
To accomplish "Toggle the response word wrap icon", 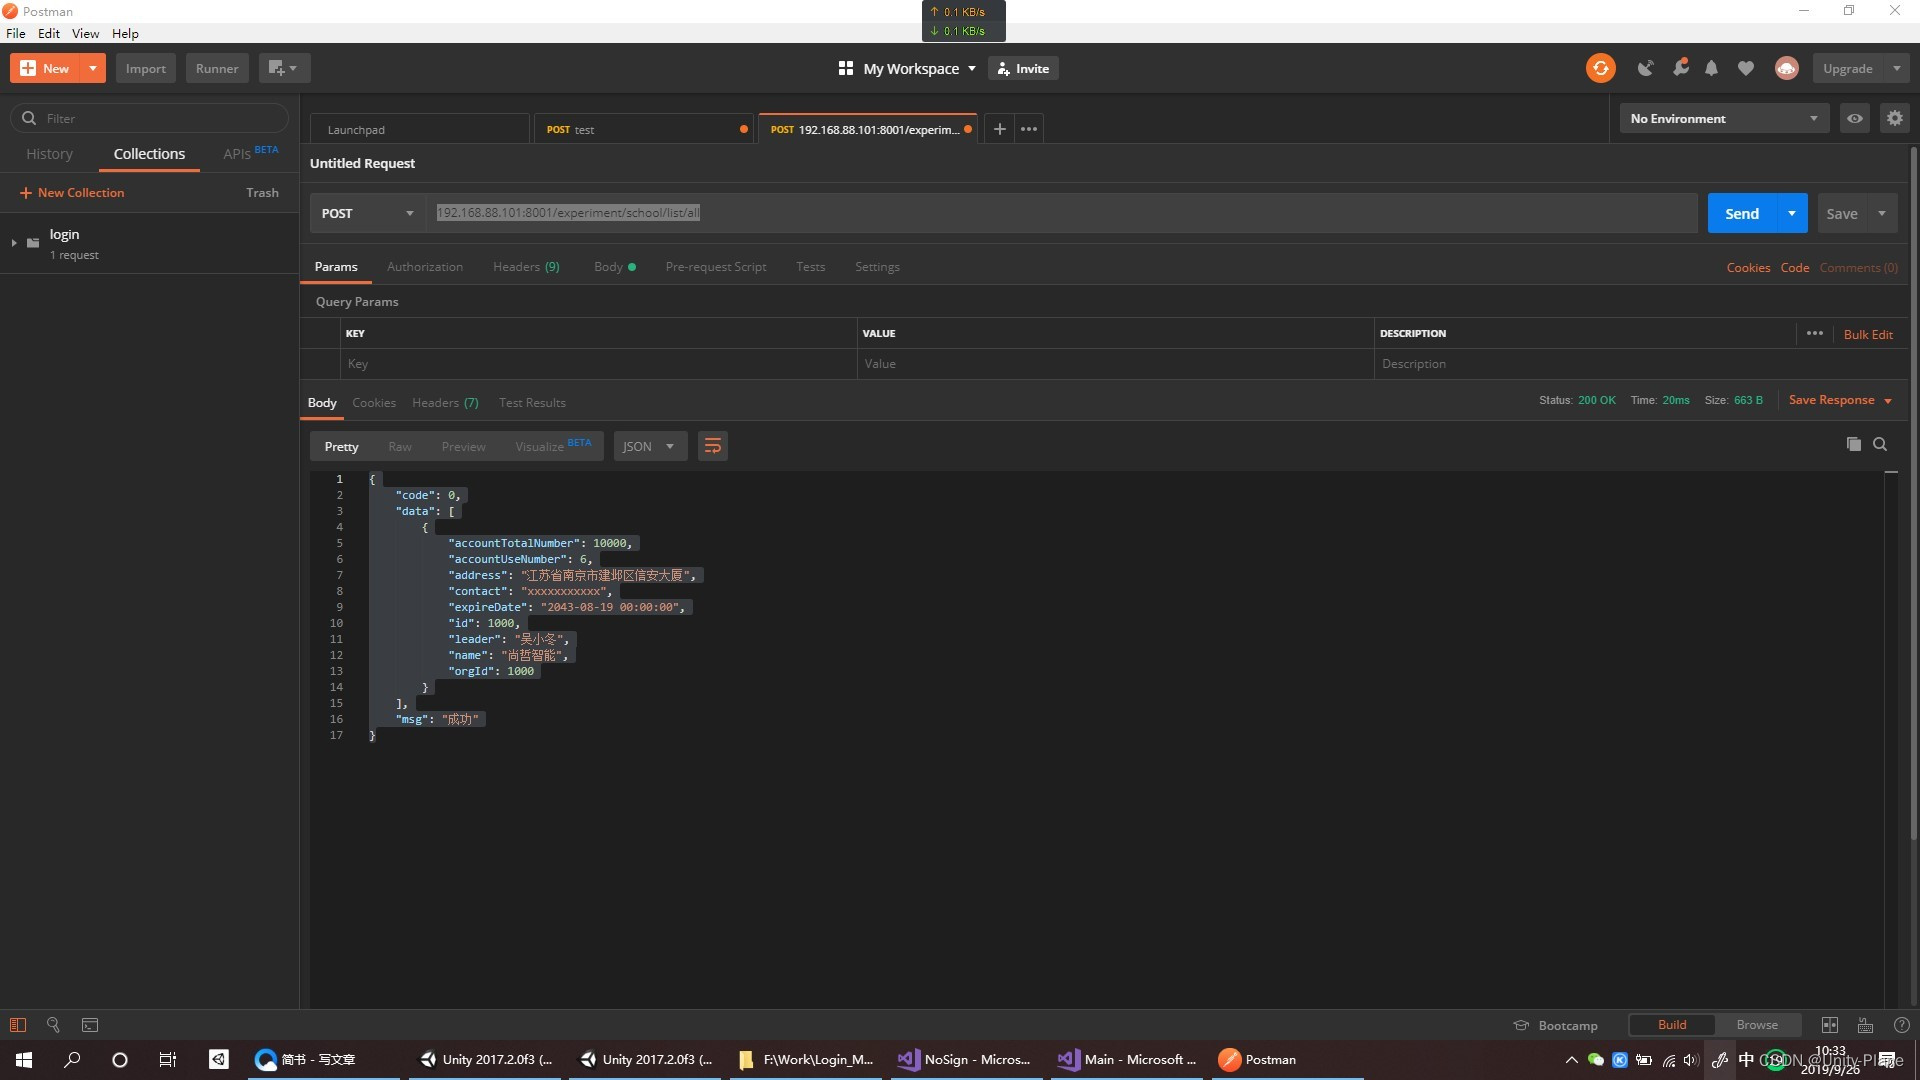I will (x=713, y=446).
